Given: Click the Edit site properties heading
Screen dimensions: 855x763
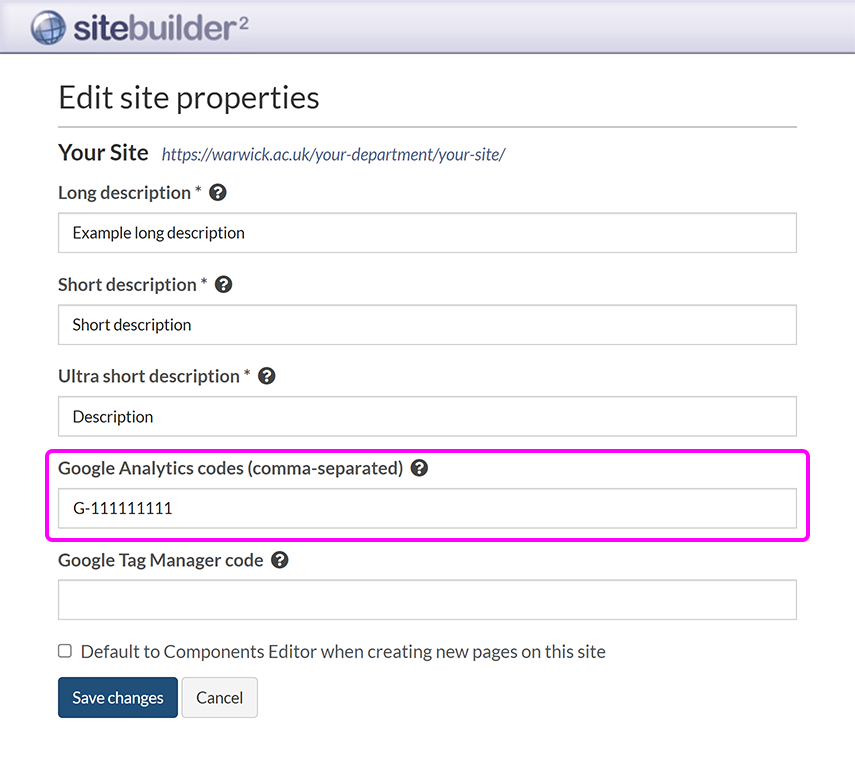Looking at the screenshot, I should pos(188,97).
